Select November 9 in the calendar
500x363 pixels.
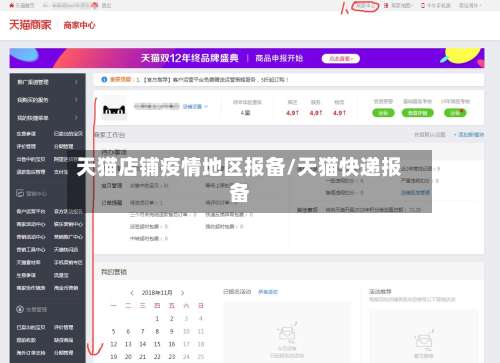[x=172, y=331]
